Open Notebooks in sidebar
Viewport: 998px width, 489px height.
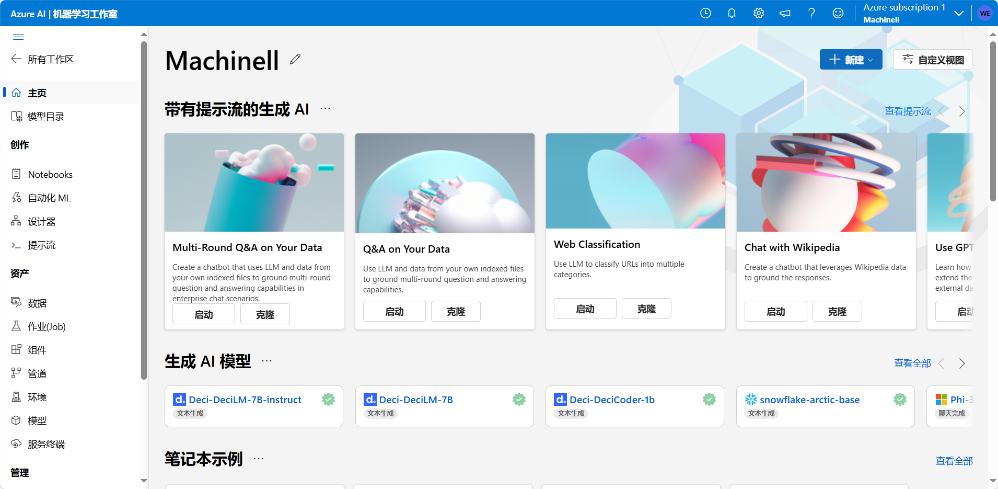click(x=42, y=174)
